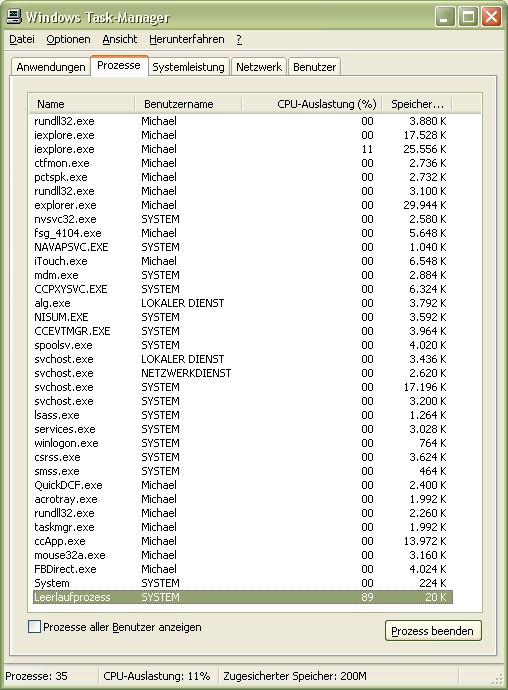The height and width of the screenshot is (690, 508).
Task: Open the Datei menu
Action: pyautogui.click(x=22, y=39)
